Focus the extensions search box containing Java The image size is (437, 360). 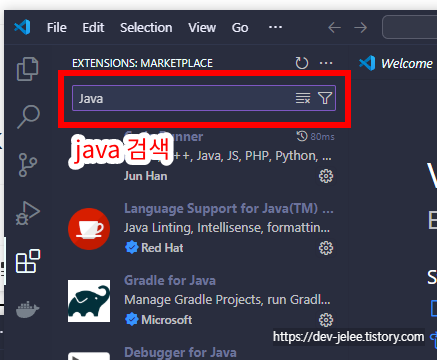pyautogui.click(x=204, y=98)
